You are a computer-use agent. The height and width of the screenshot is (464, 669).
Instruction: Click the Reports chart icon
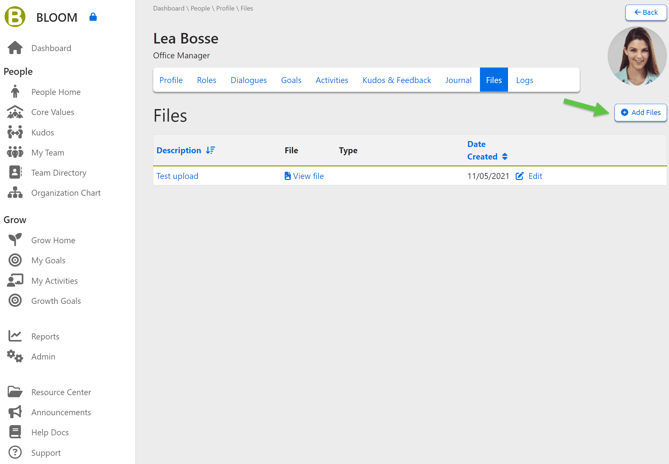tap(15, 336)
